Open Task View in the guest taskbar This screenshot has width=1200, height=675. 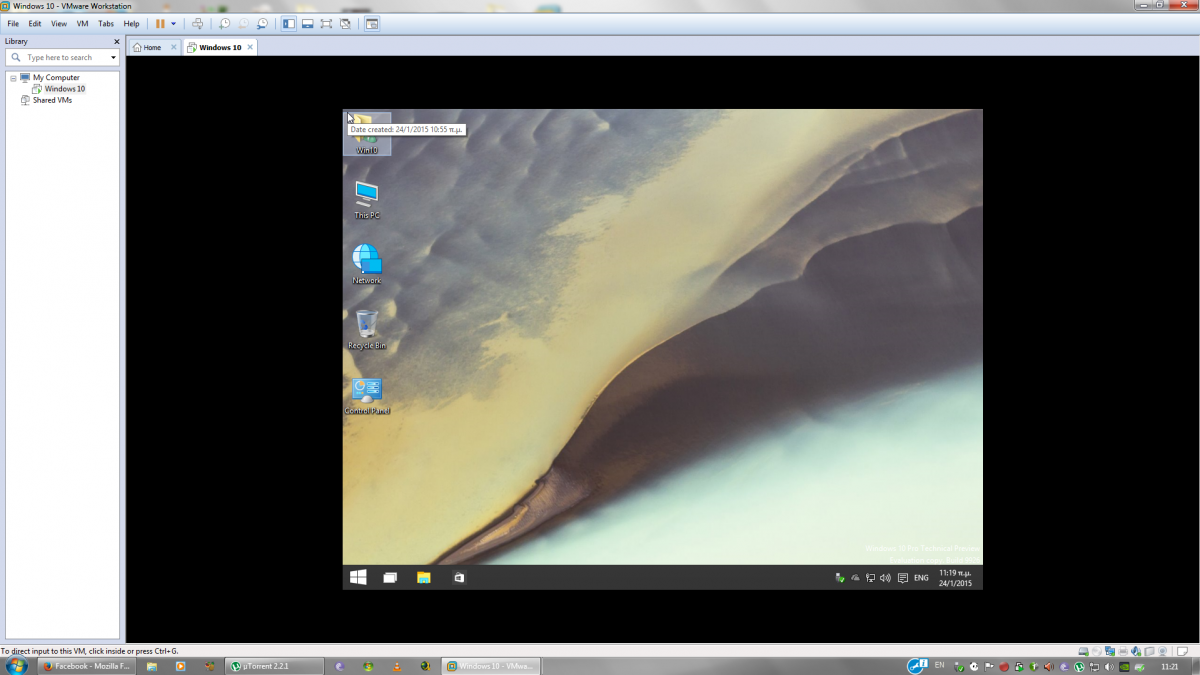[x=391, y=577]
